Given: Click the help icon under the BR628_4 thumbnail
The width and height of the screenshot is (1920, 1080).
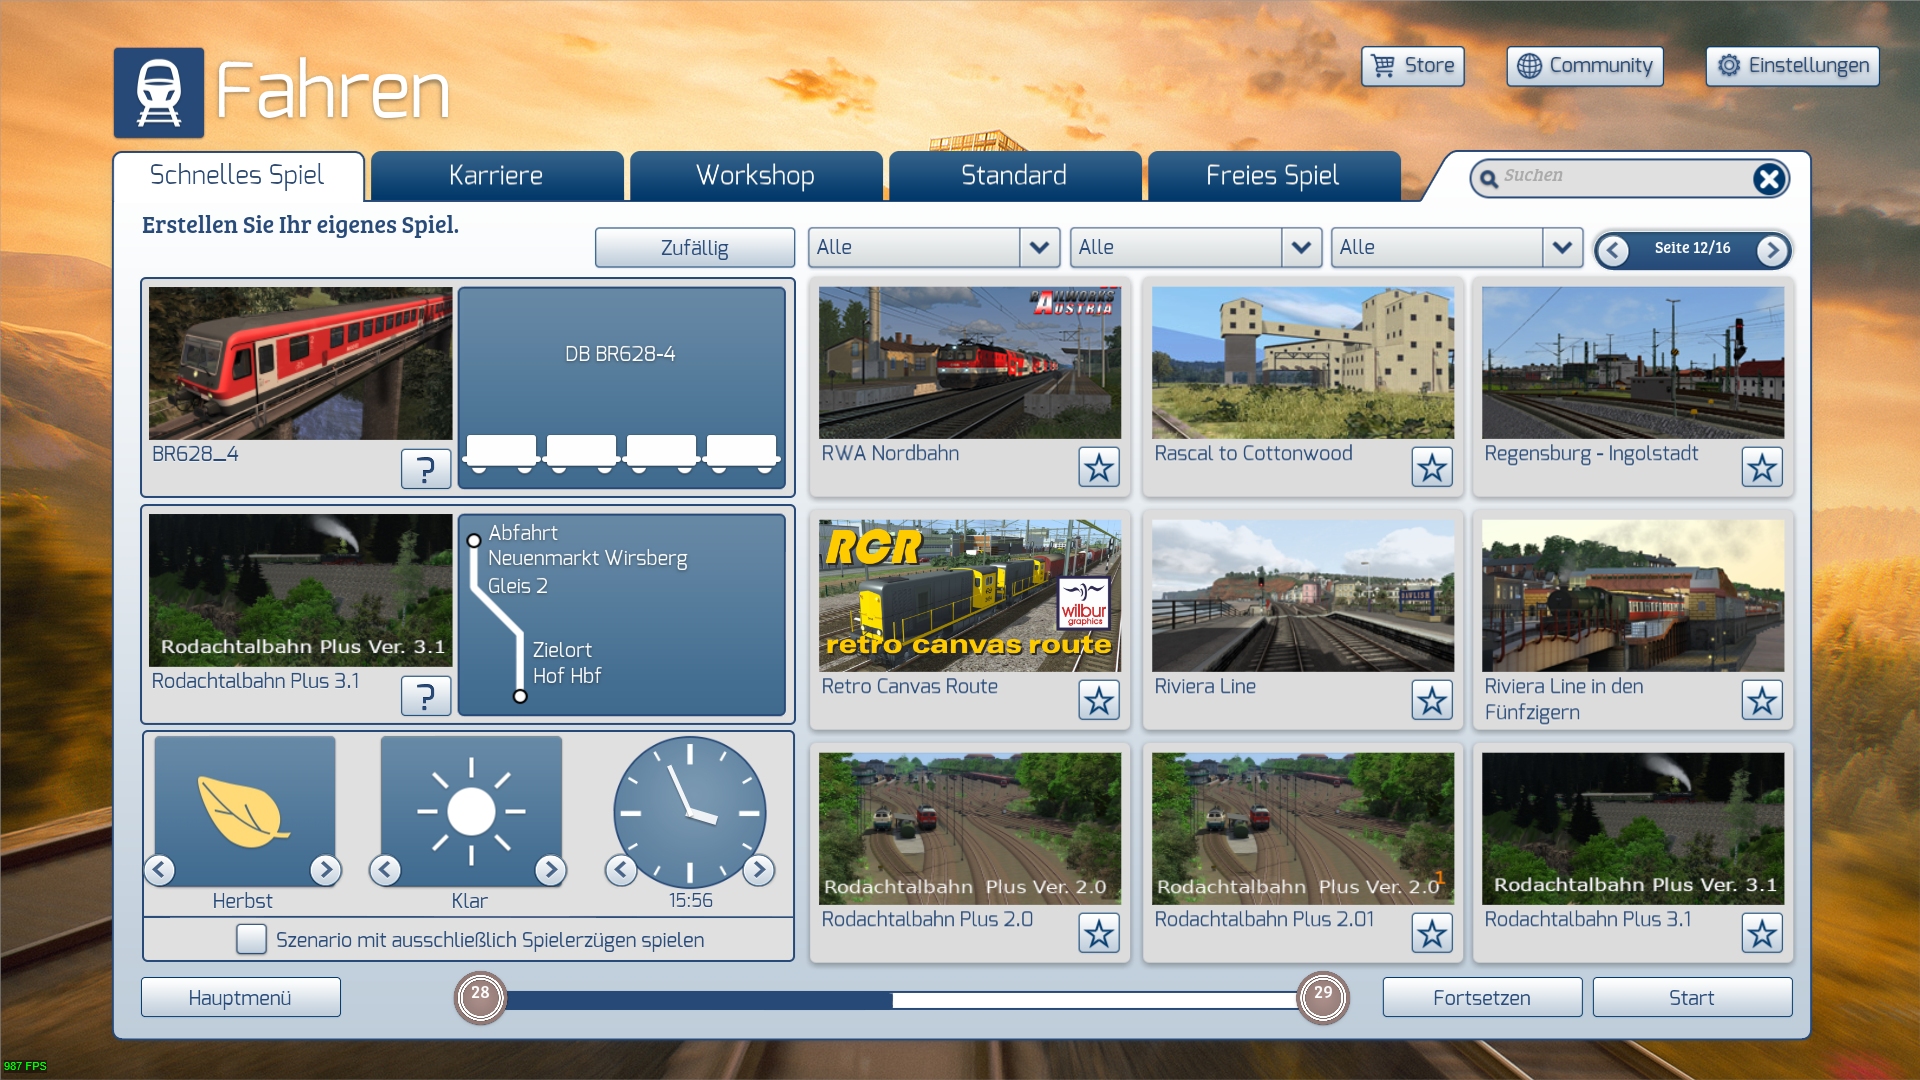Looking at the screenshot, I should click(x=425, y=468).
